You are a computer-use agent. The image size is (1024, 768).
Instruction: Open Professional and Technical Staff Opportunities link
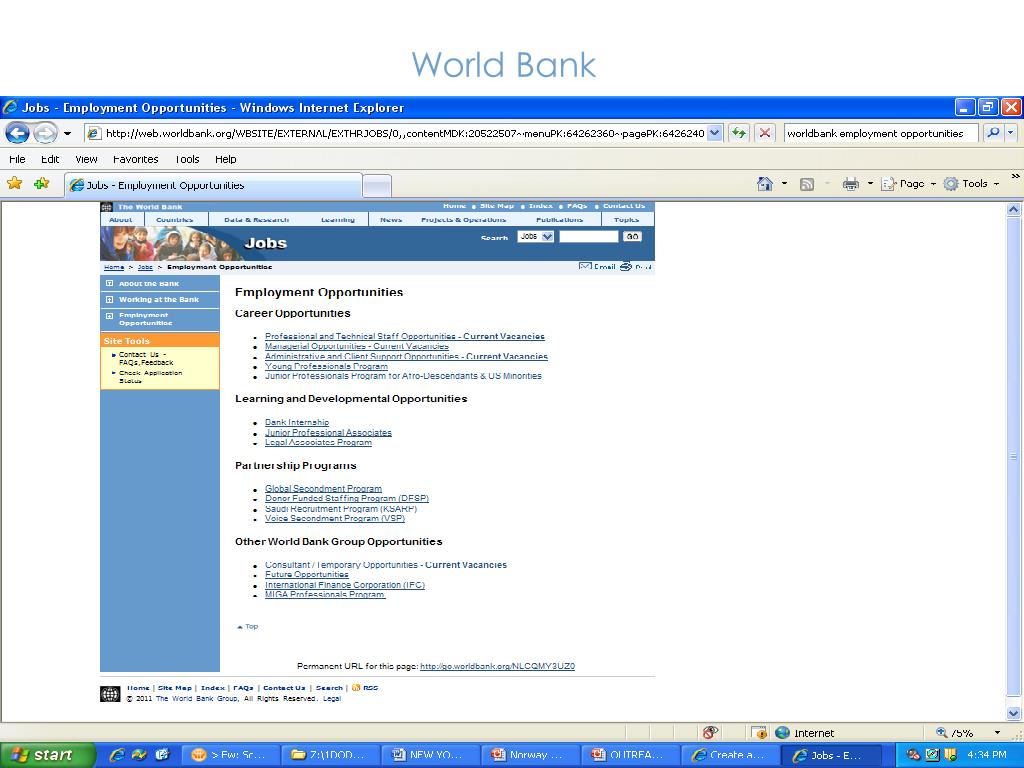coord(405,336)
